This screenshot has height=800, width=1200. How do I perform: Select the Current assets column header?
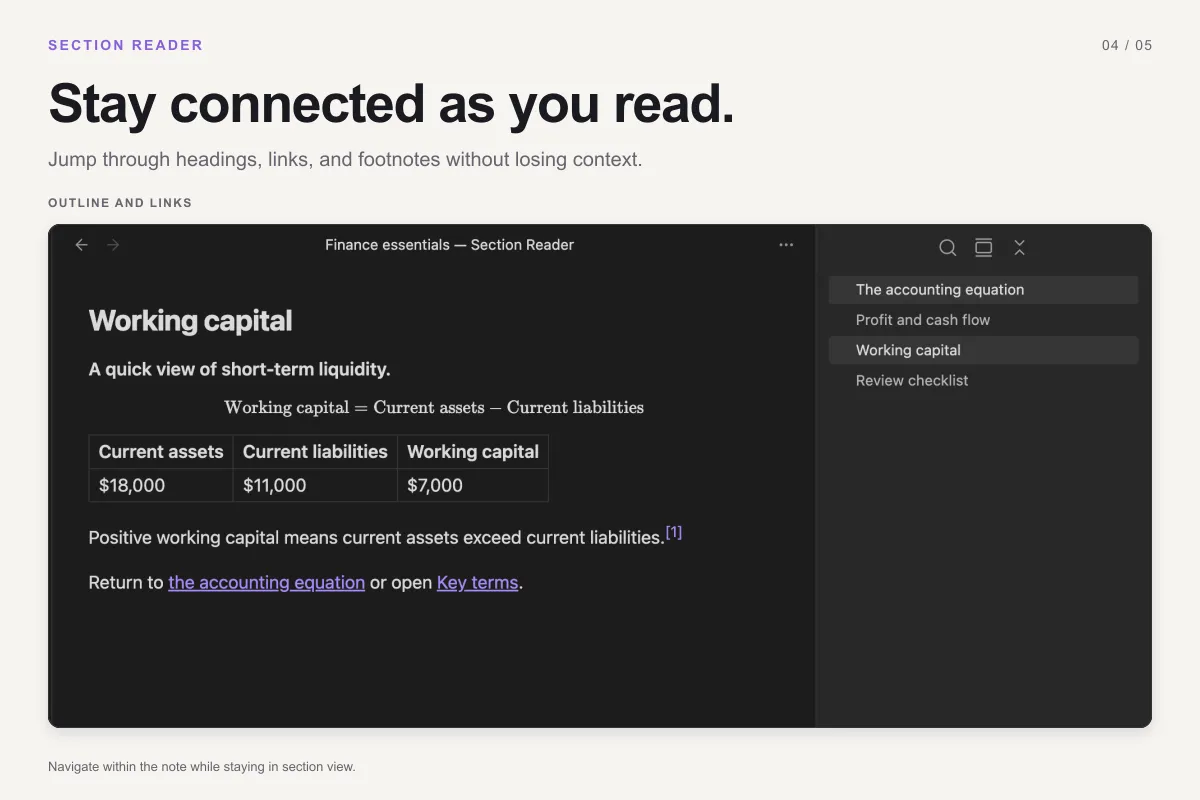161,452
